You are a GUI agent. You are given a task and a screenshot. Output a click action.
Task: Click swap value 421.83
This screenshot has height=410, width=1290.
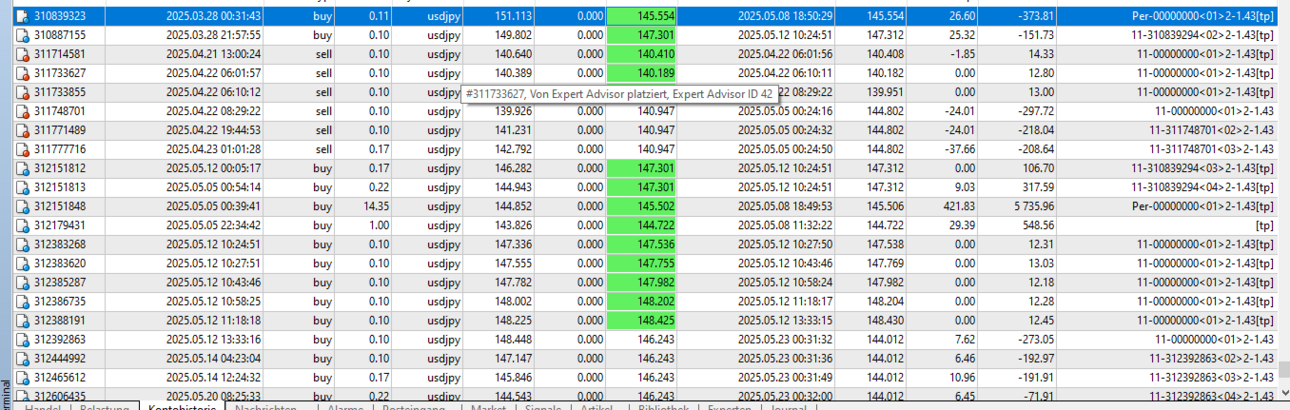pos(959,207)
